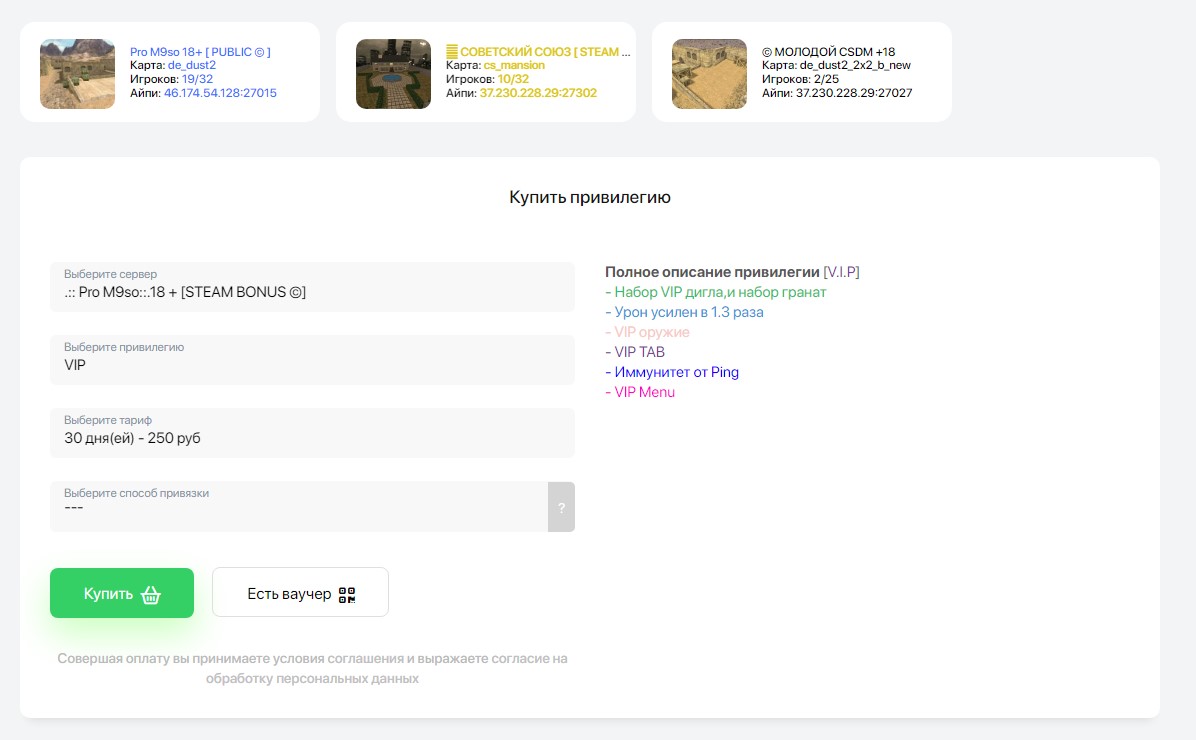Viewport: 1196px width, 740px height.
Task: Open the Pro M9so server map thumbnail
Action: [77, 73]
